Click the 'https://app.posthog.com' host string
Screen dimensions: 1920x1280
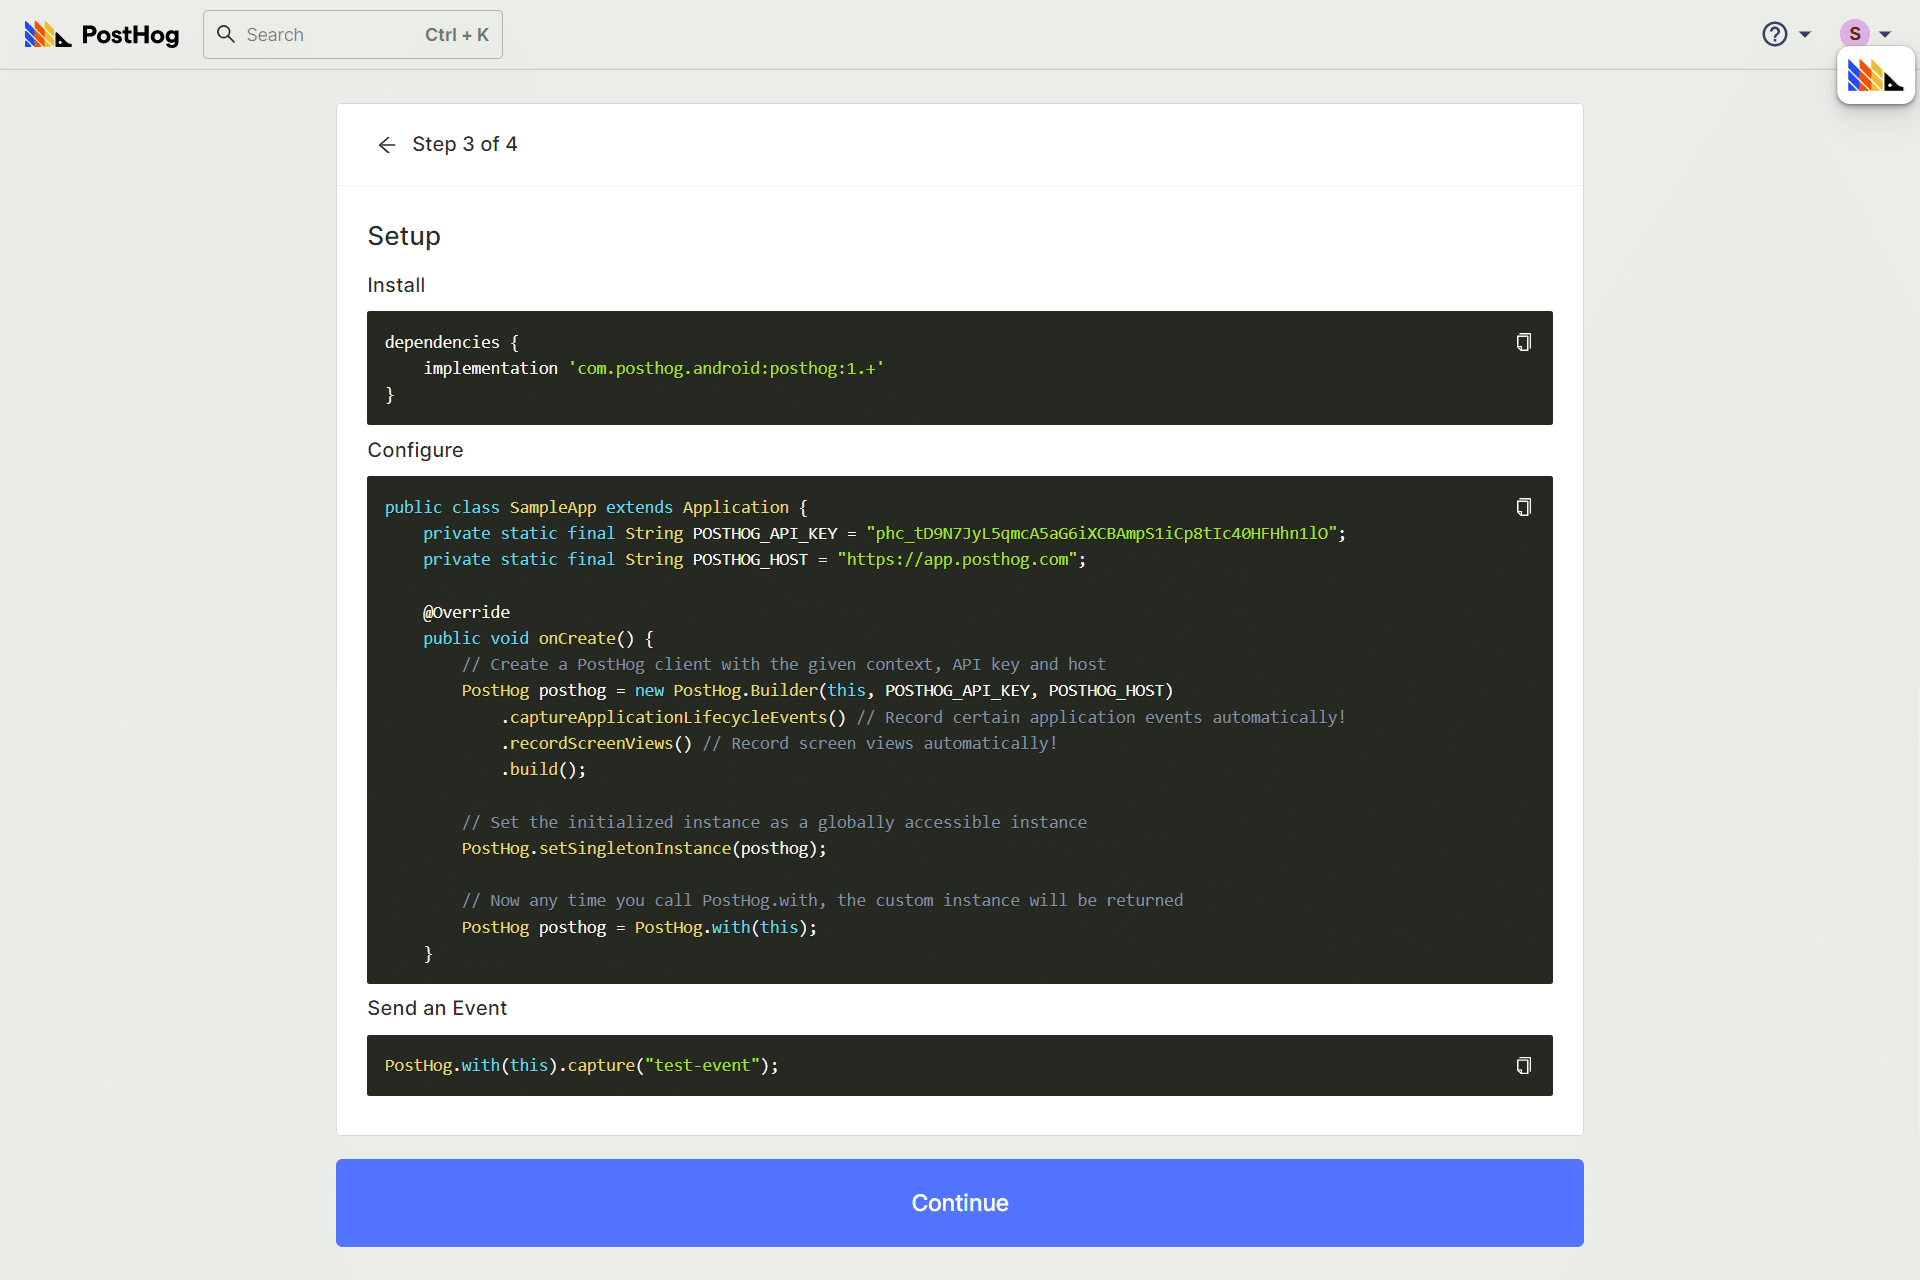pyautogui.click(x=957, y=559)
